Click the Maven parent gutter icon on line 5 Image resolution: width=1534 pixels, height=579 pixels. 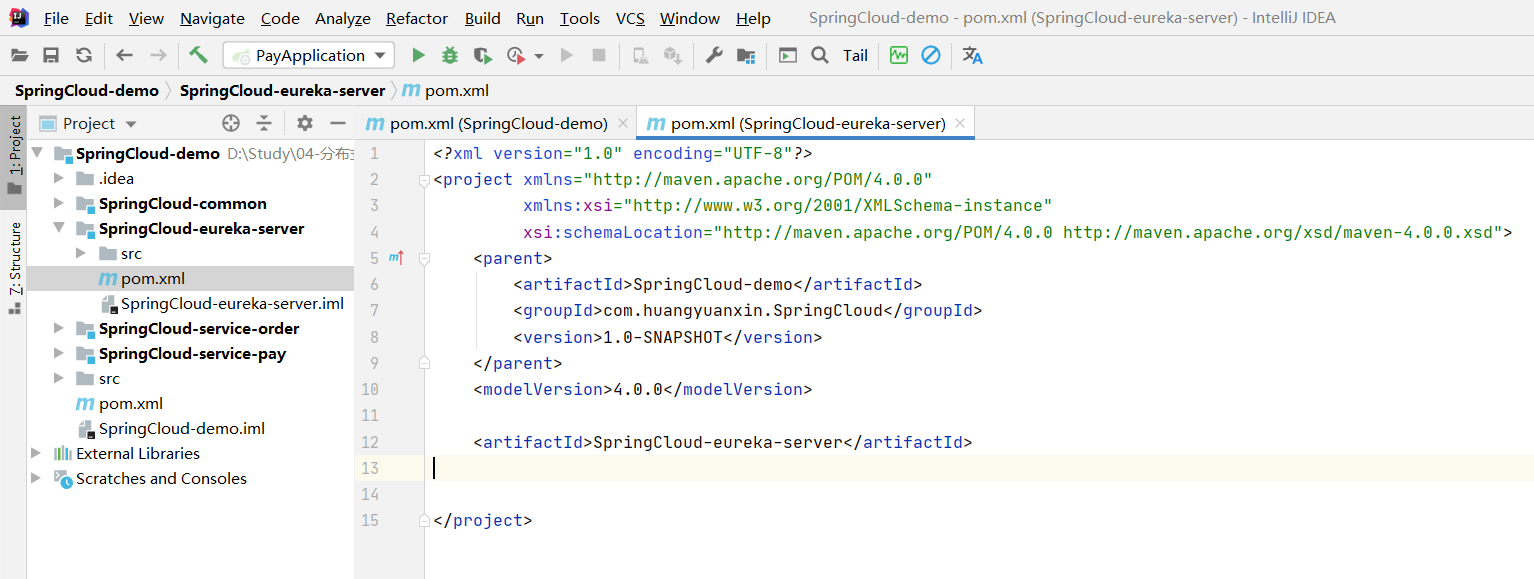tap(396, 258)
